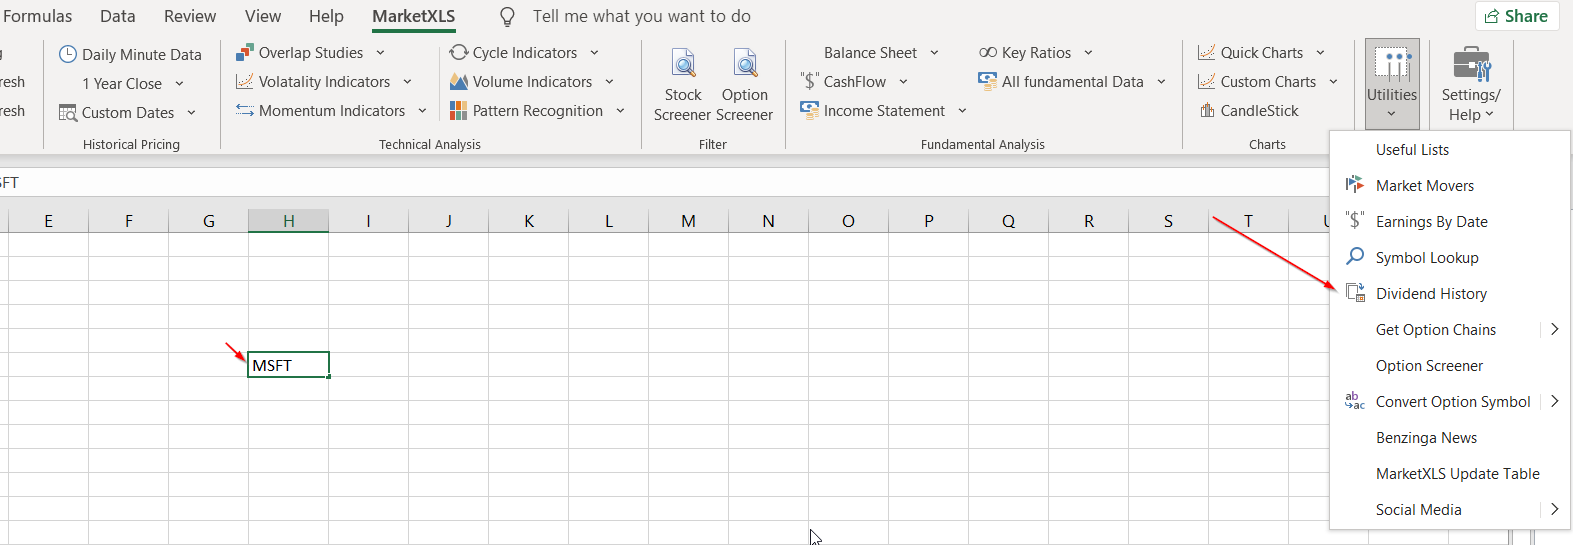Switch to the Data tab
1573x545 pixels.
118,16
